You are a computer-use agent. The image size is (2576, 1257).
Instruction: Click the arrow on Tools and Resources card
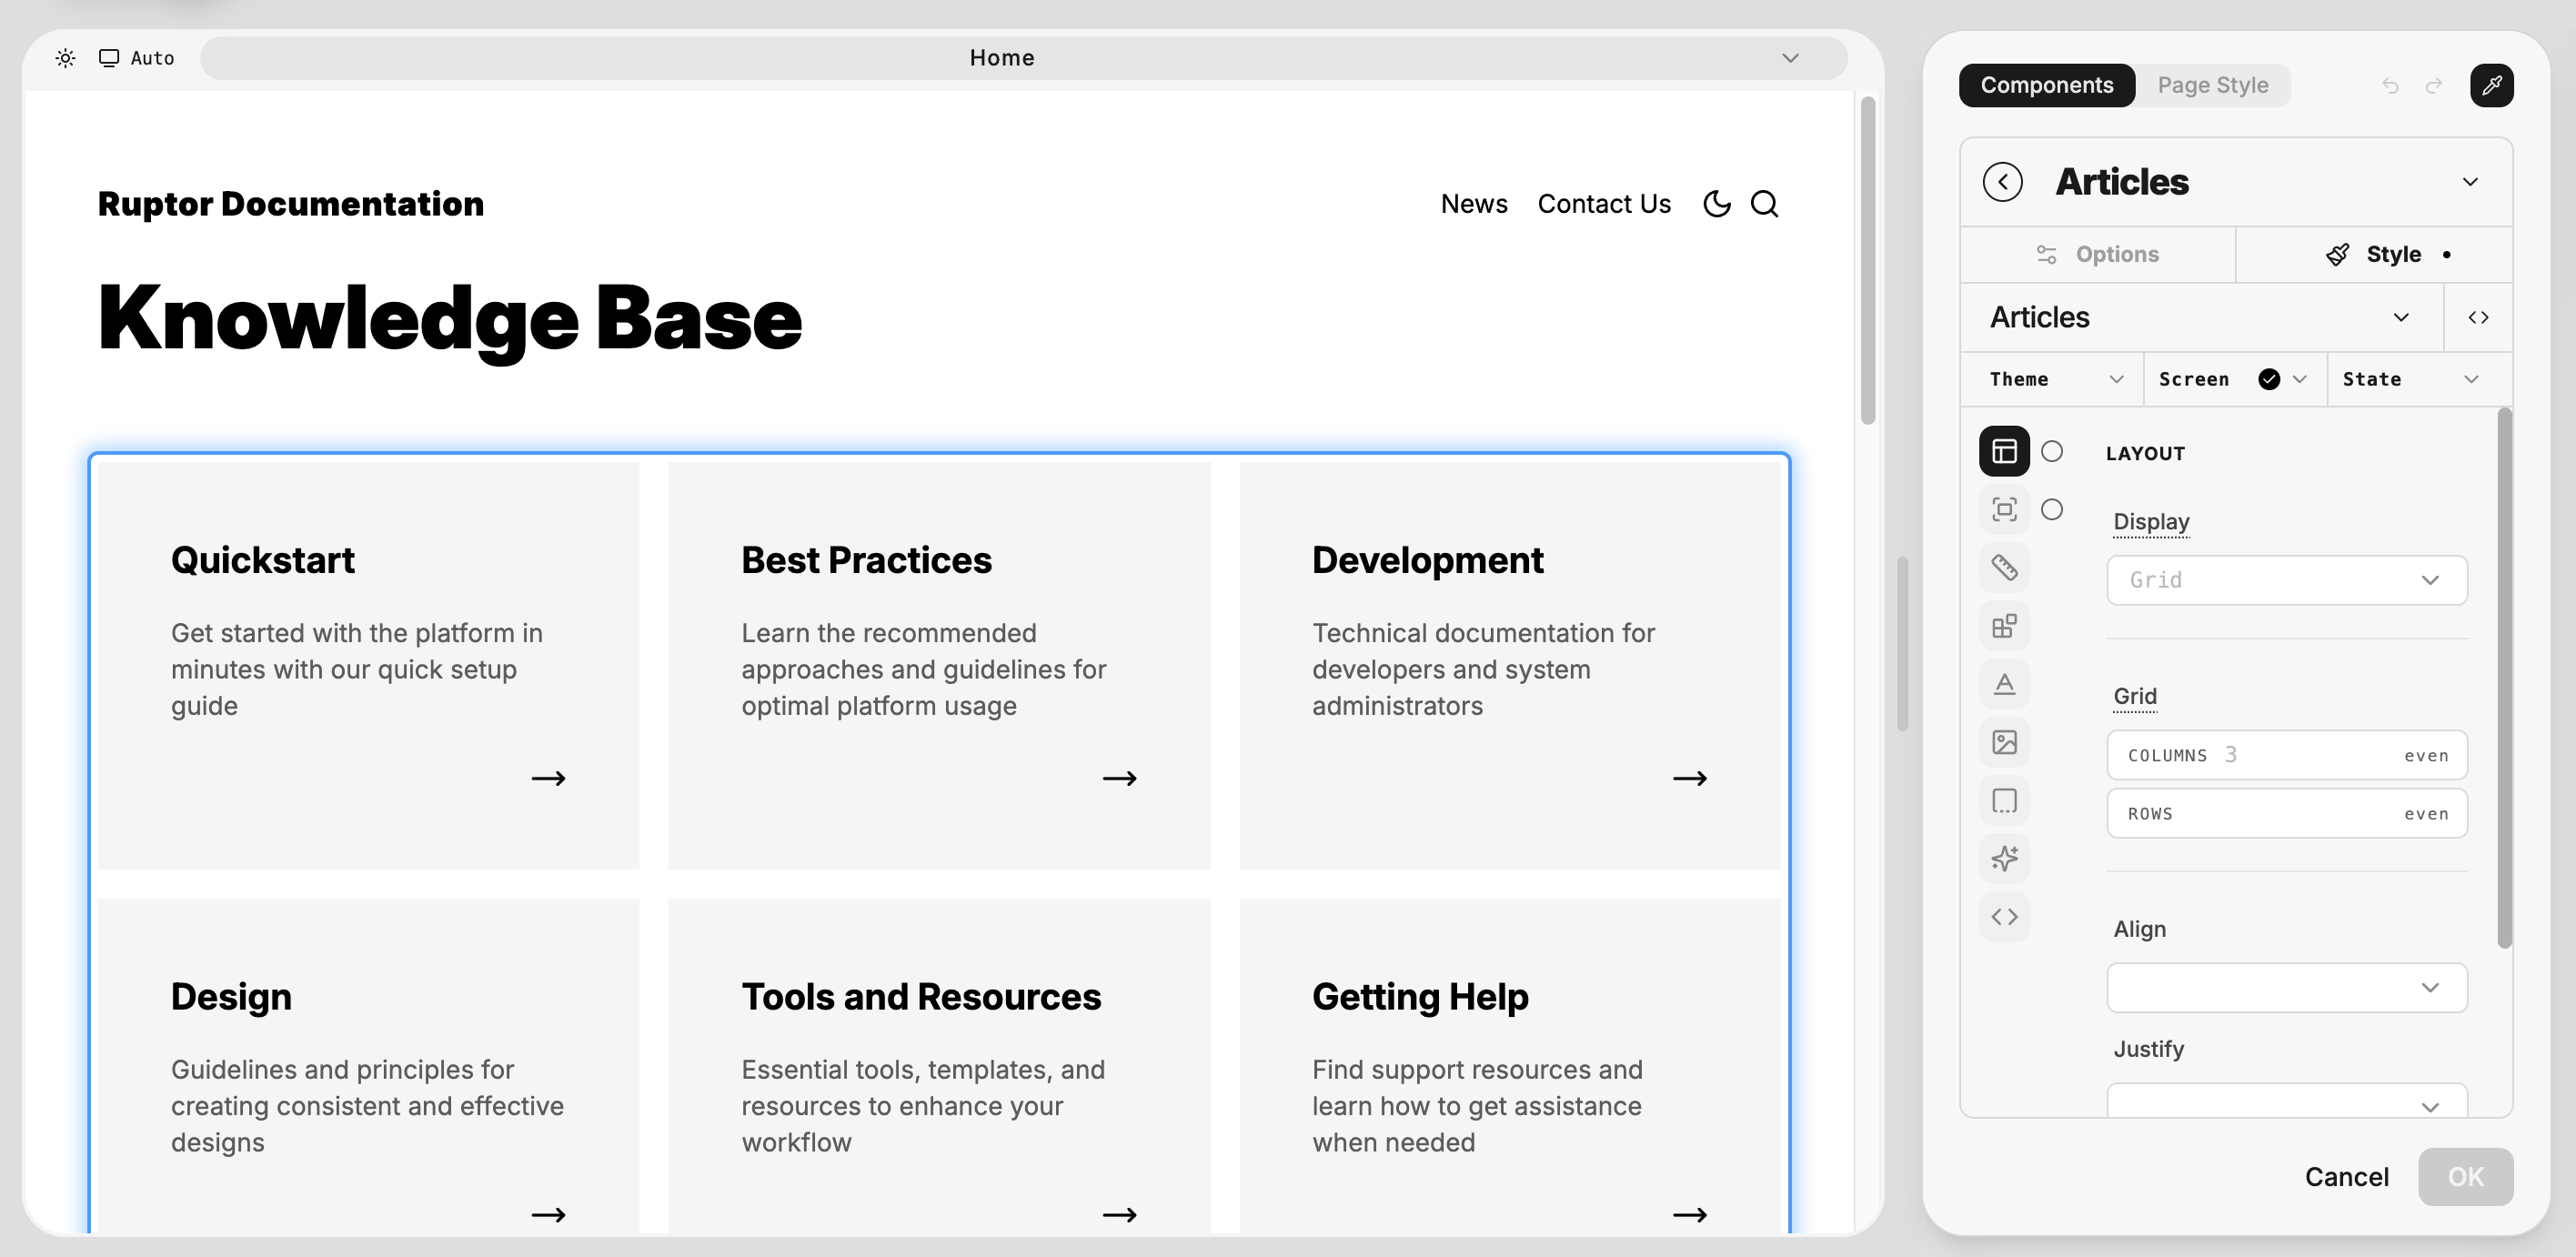[1119, 1215]
